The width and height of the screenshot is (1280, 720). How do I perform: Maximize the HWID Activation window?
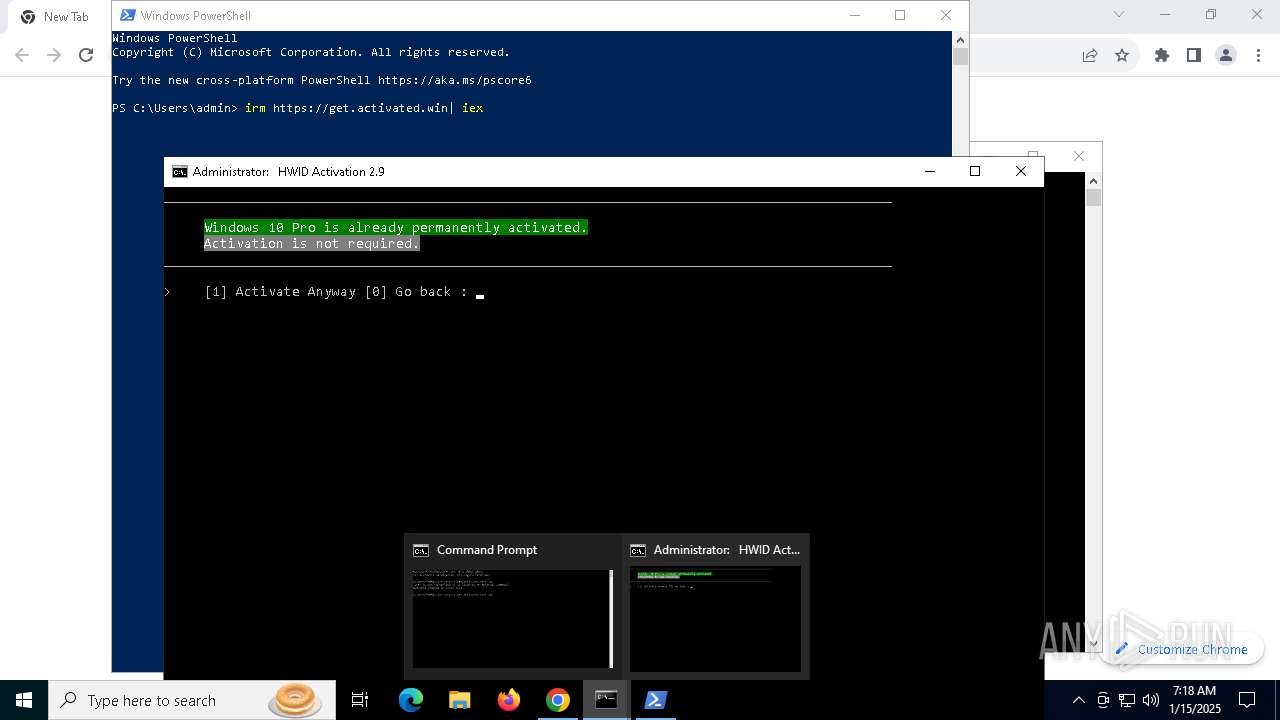pyautogui.click(x=975, y=171)
